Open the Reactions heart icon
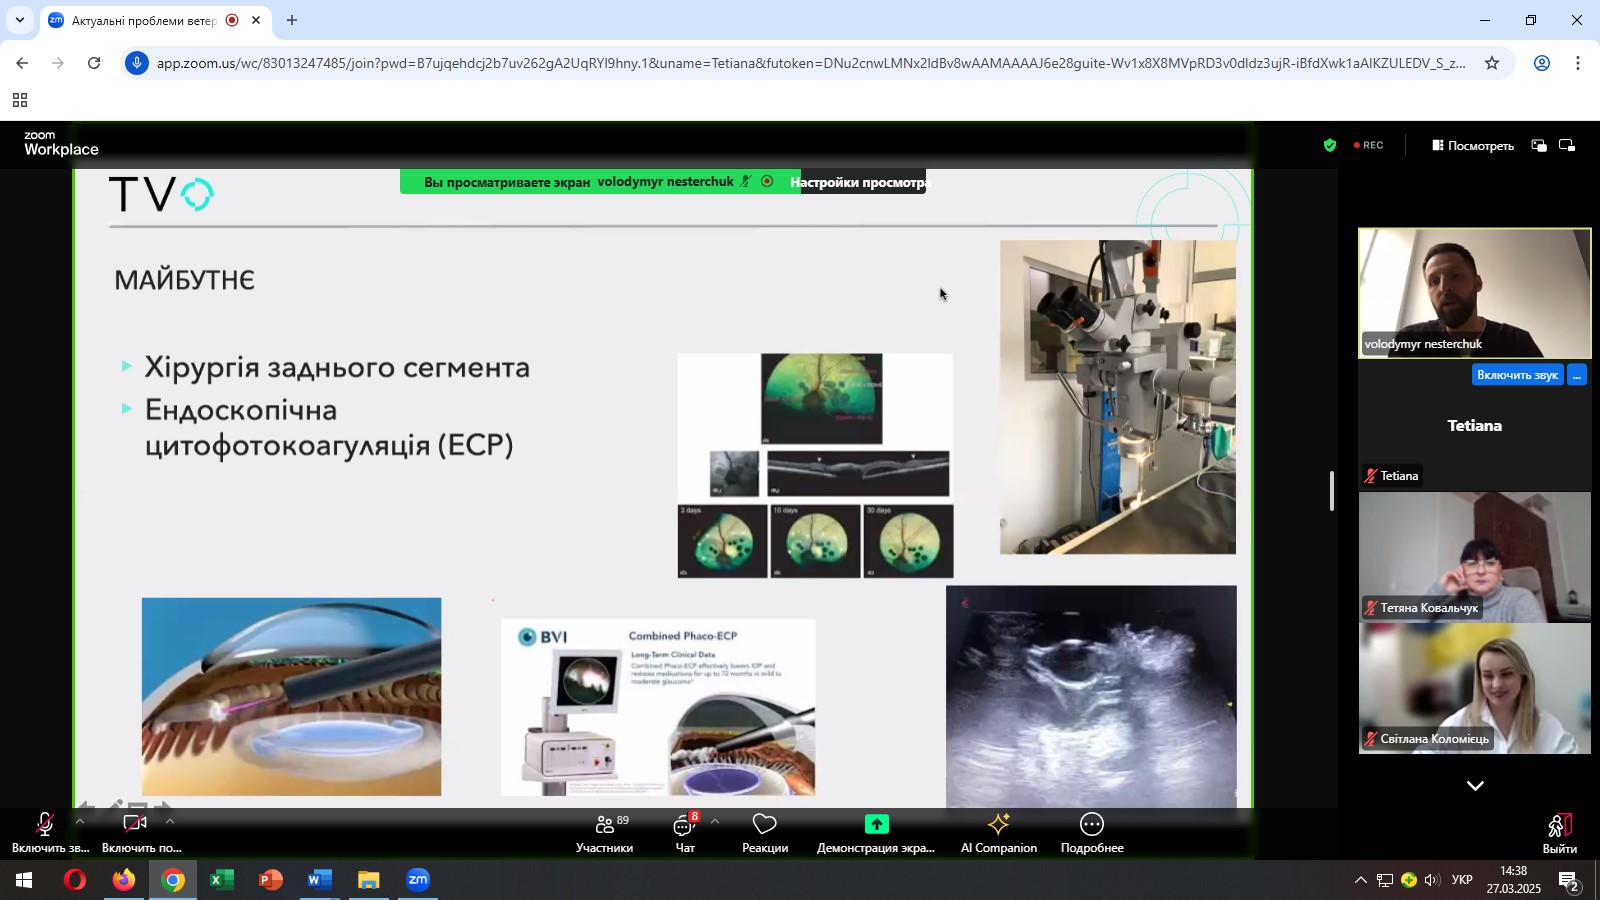Screen dimensions: 1600x900 point(765,832)
